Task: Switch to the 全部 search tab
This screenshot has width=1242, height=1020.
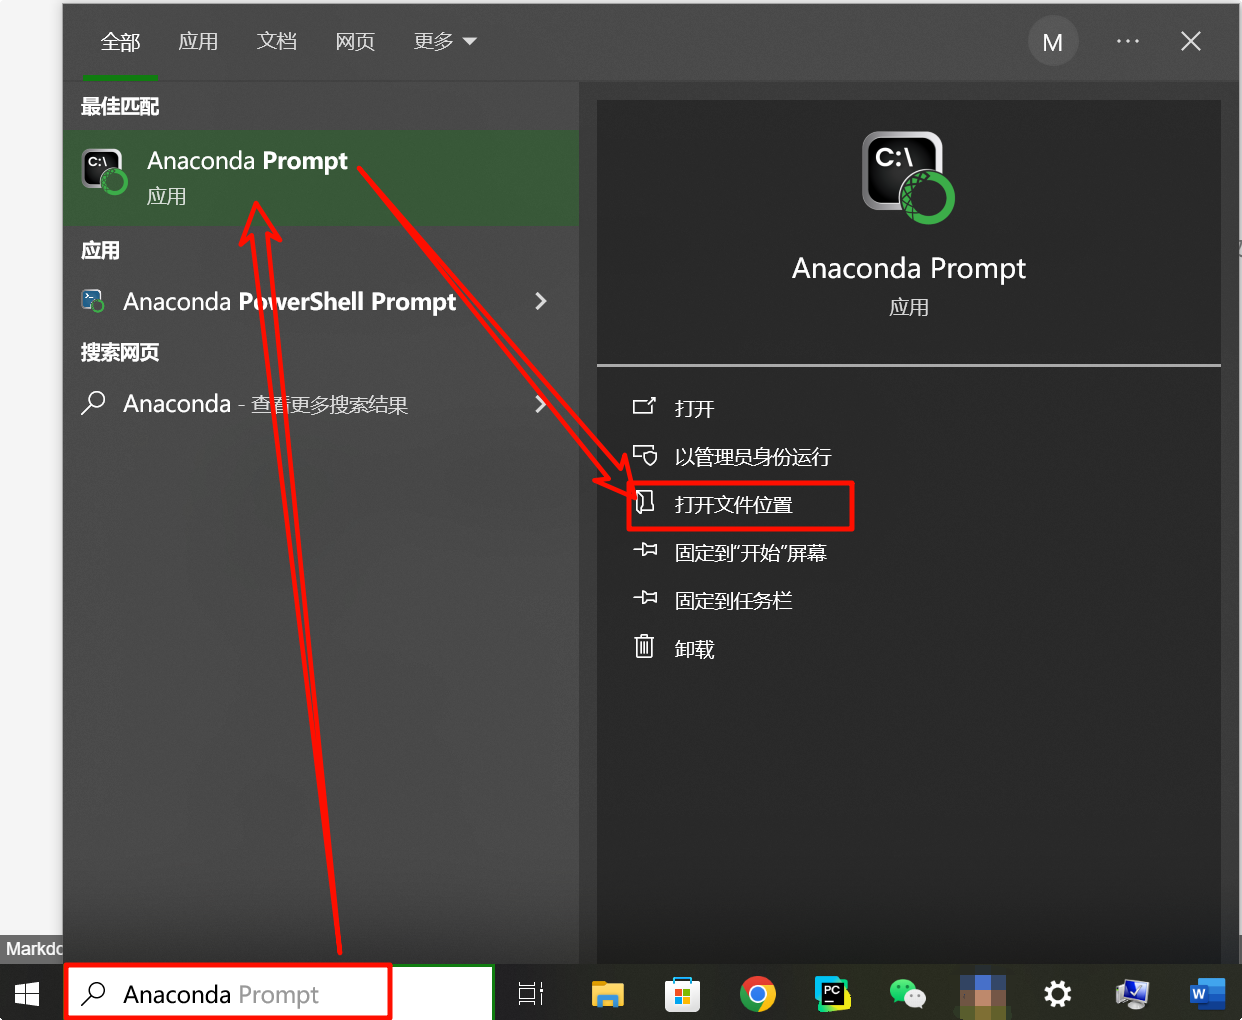Action: 120,41
